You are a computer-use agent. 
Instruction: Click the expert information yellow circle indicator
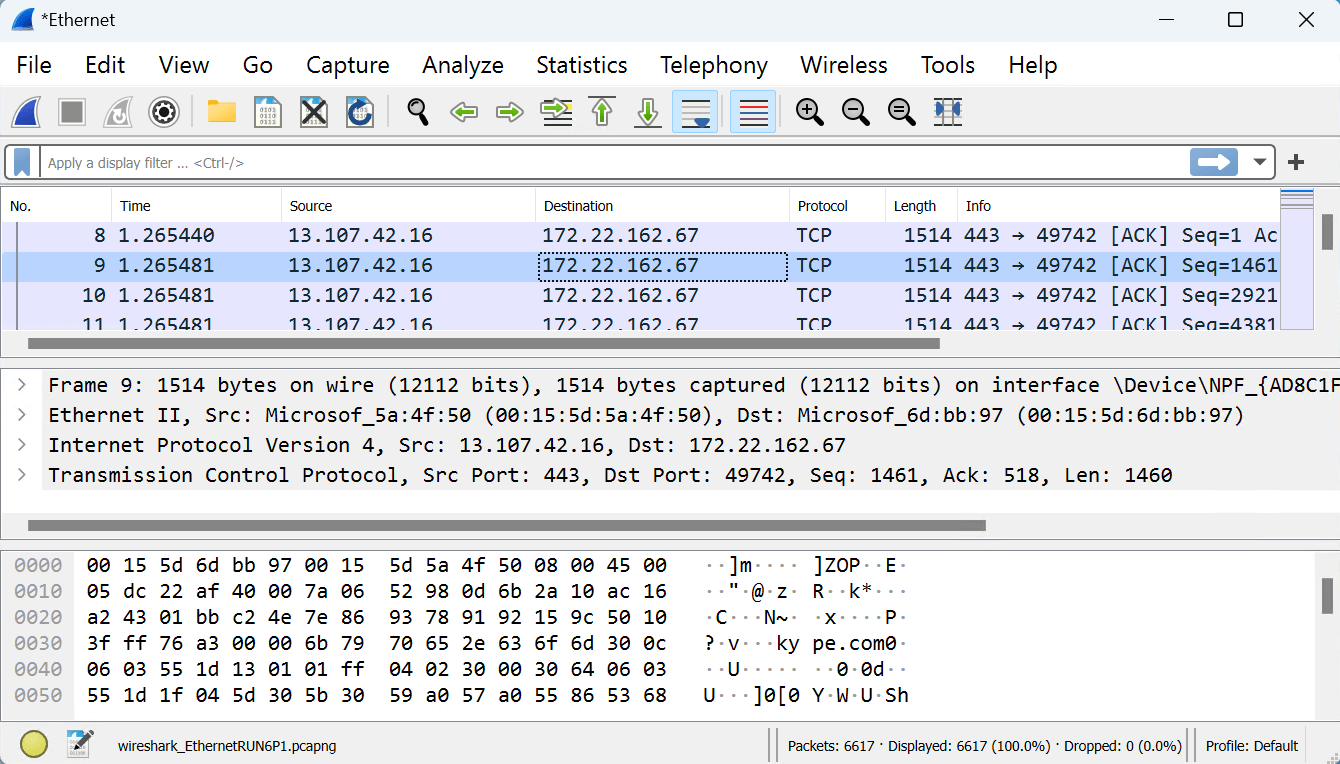pyautogui.click(x=34, y=744)
